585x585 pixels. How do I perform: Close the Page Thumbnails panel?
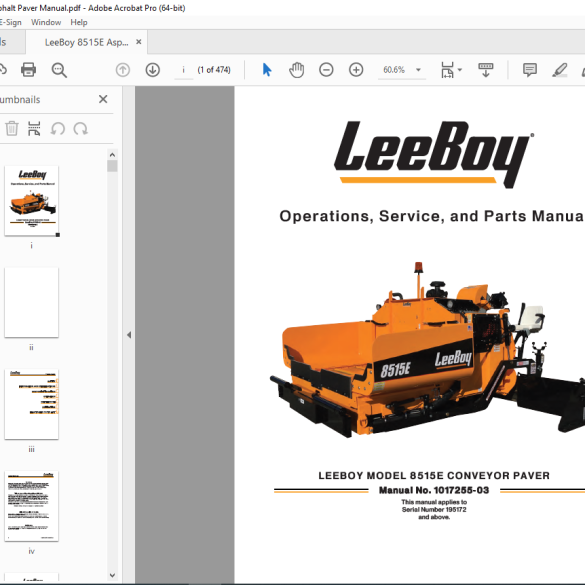[103, 99]
